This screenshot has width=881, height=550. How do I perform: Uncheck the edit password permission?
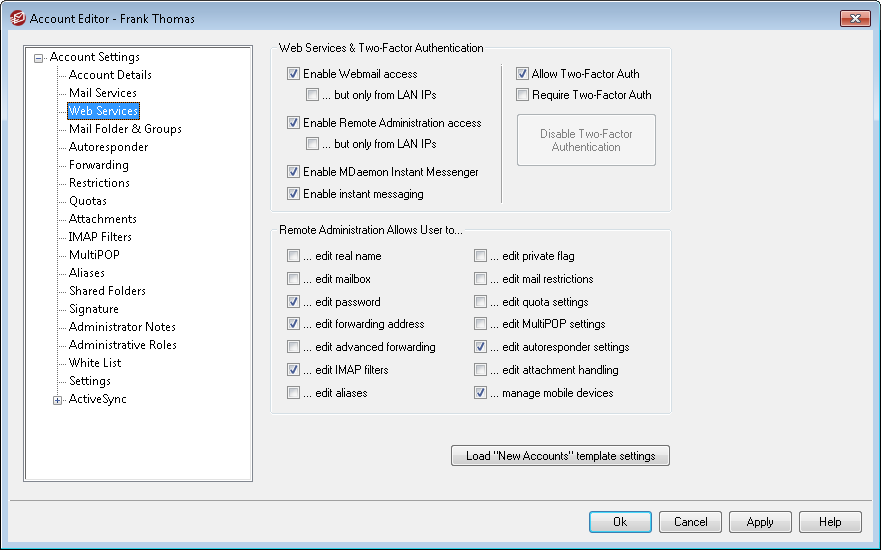[x=293, y=302]
